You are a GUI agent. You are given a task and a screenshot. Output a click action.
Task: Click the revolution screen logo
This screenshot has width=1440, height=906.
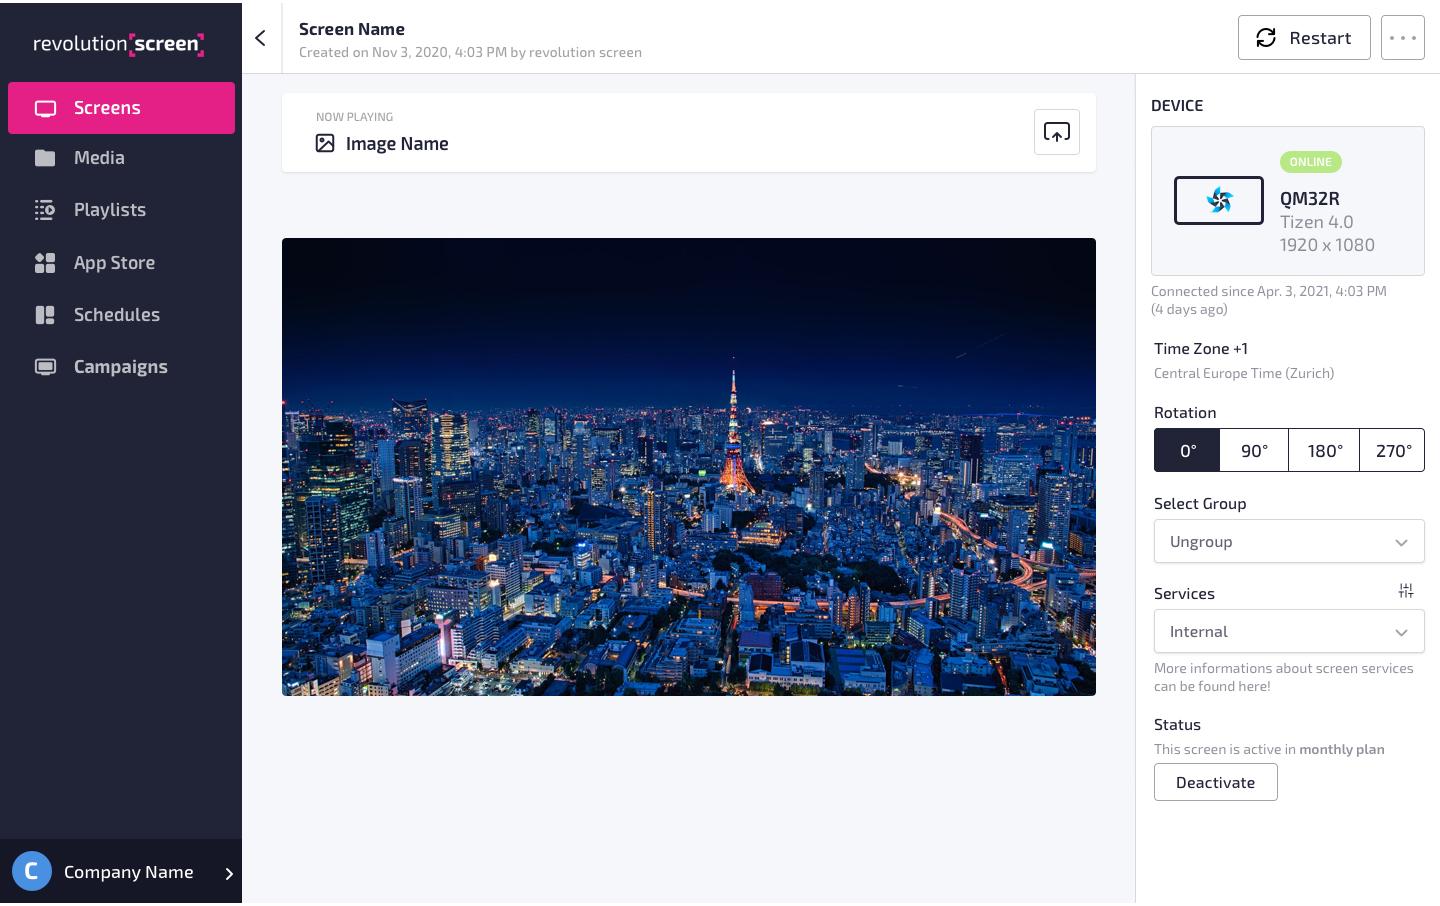click(x=119, y=43)
